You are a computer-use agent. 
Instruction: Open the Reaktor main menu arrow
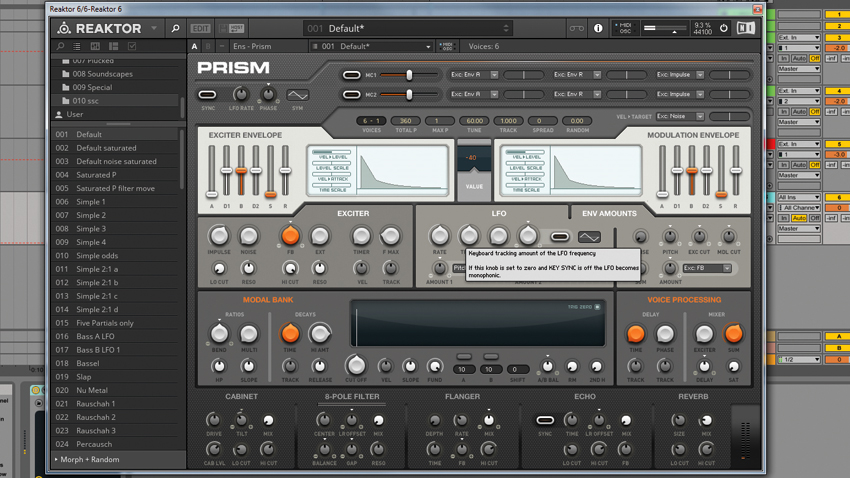tap(154, 28)
